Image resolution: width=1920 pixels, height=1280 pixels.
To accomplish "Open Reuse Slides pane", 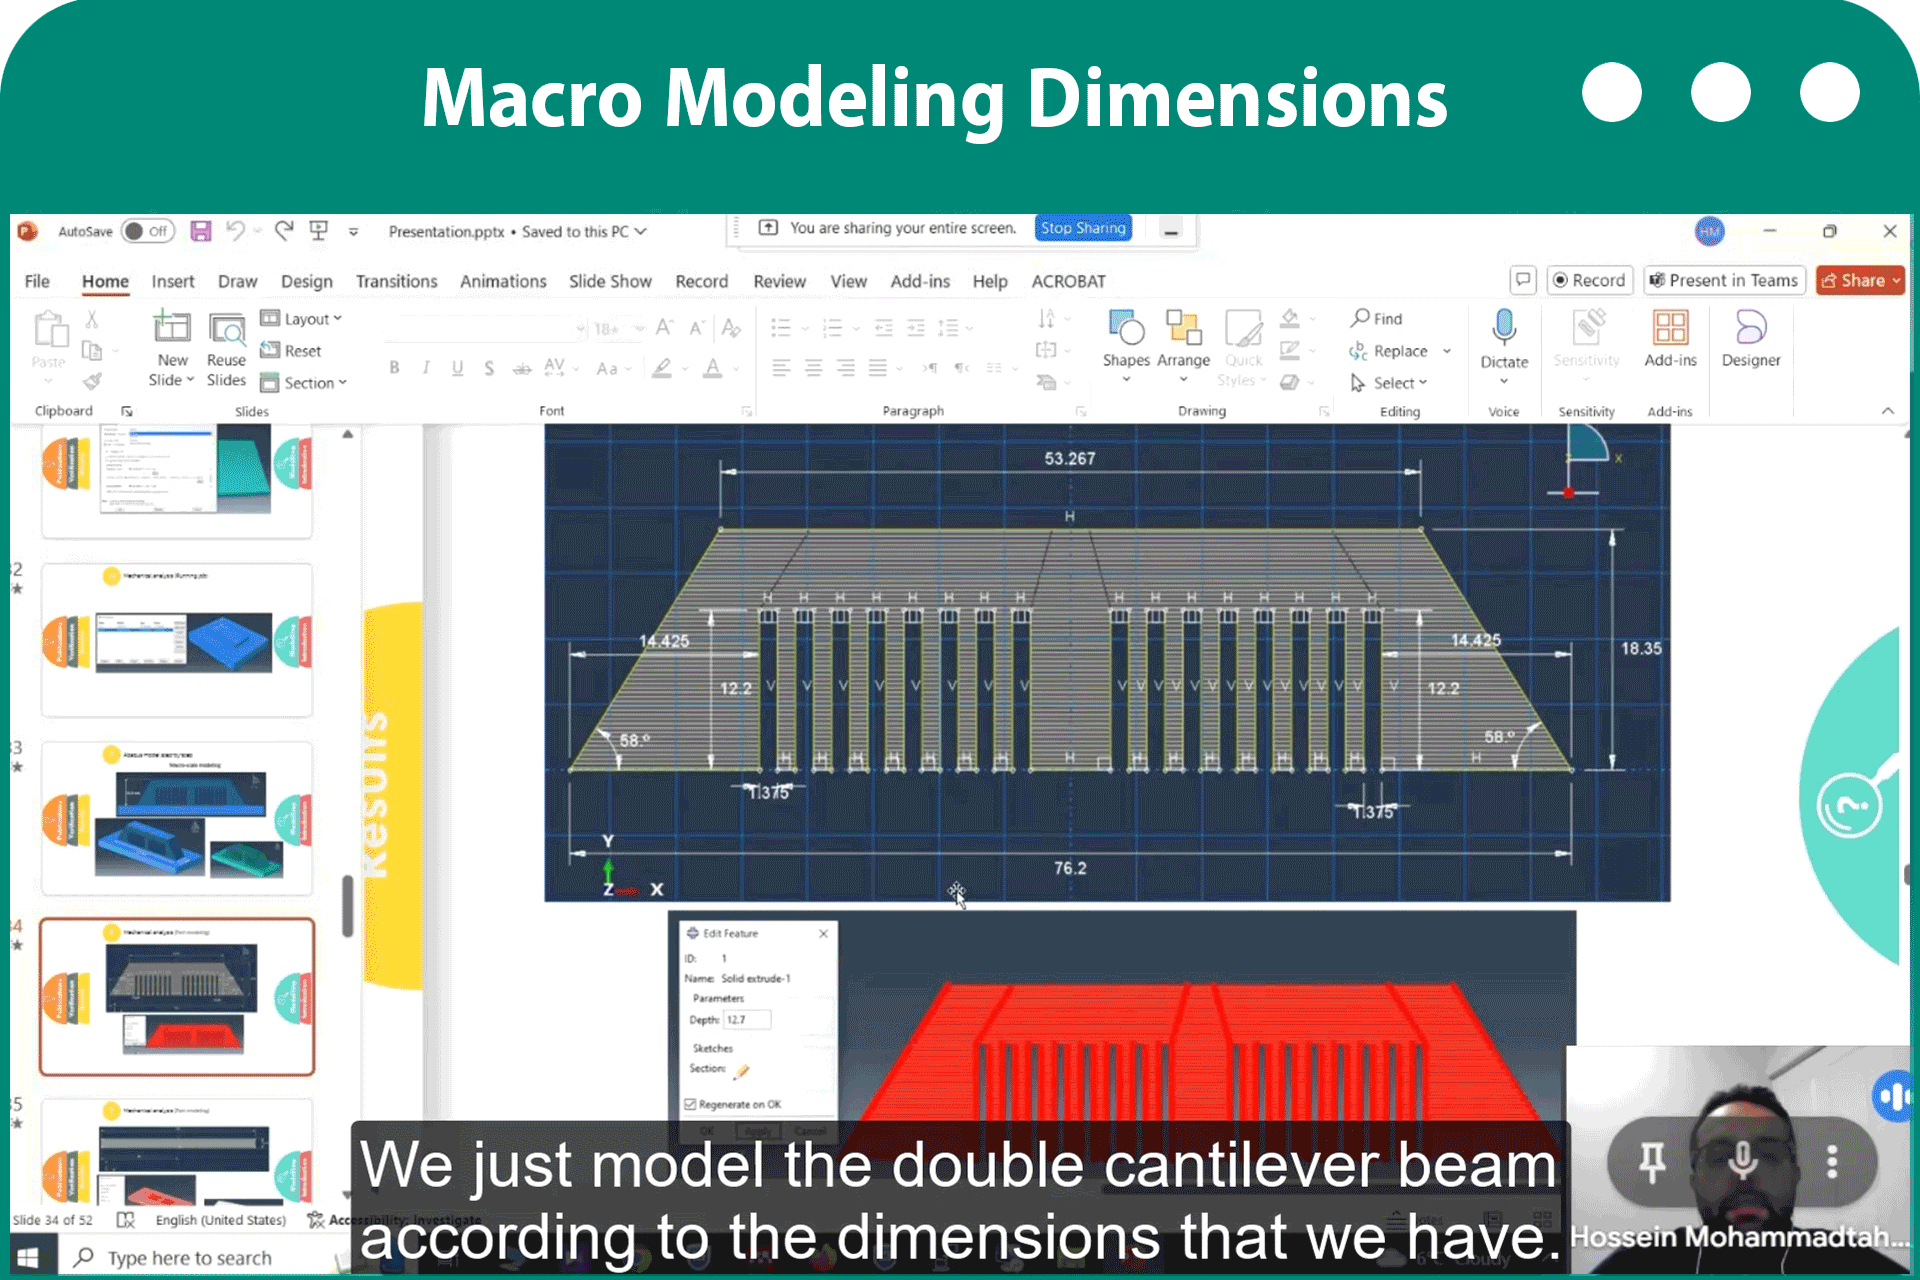I will pos(226,349).
